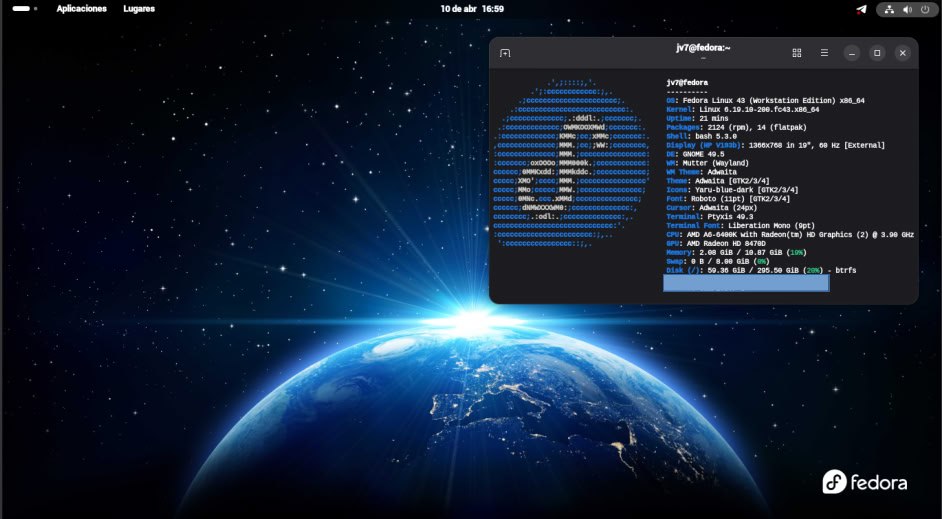Show the terminal tab overview grid
This screenshot has width=942, height=519.
[x=797, y=53]
